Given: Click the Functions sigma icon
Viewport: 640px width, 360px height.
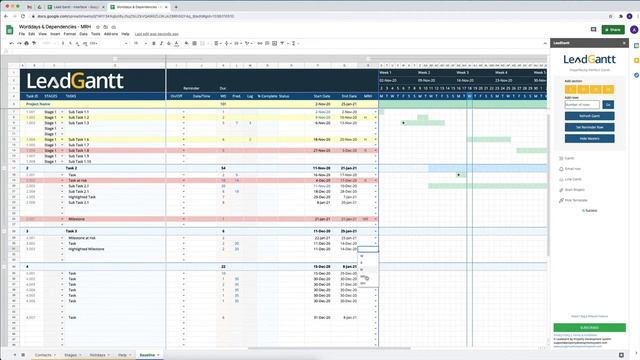Looking at the screenshot, I should (294, 43).
